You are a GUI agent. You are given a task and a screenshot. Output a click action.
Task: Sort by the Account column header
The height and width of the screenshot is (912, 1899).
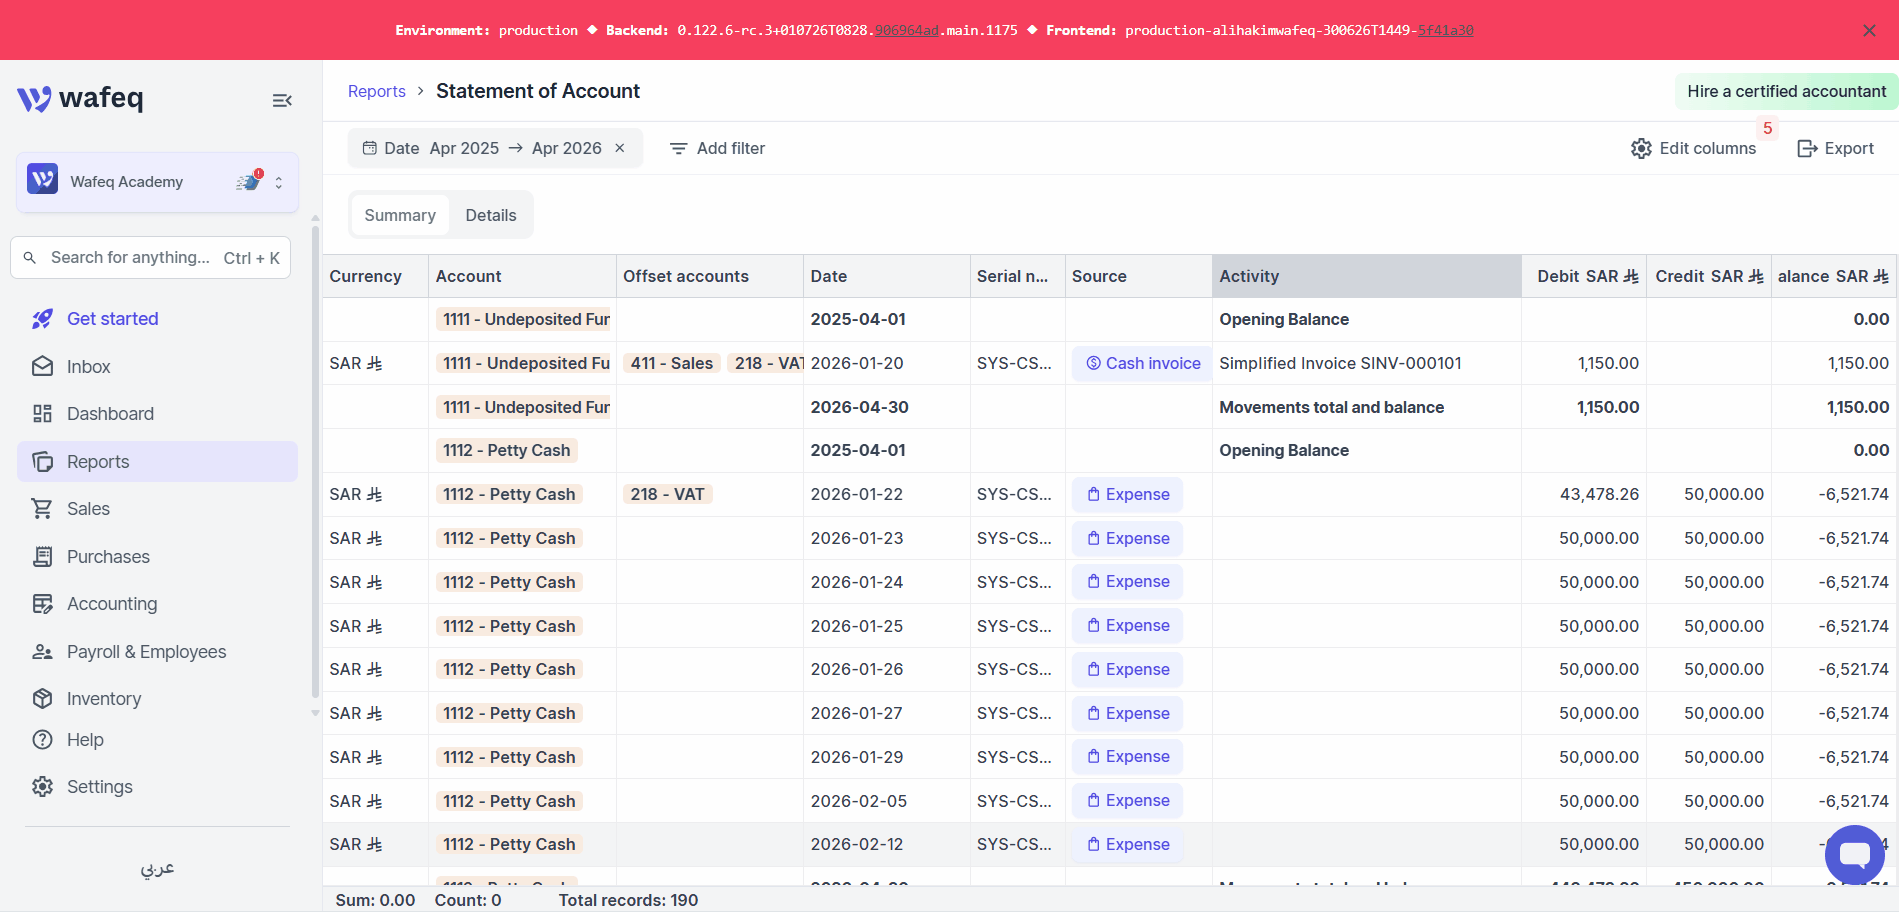pos(522,276)
